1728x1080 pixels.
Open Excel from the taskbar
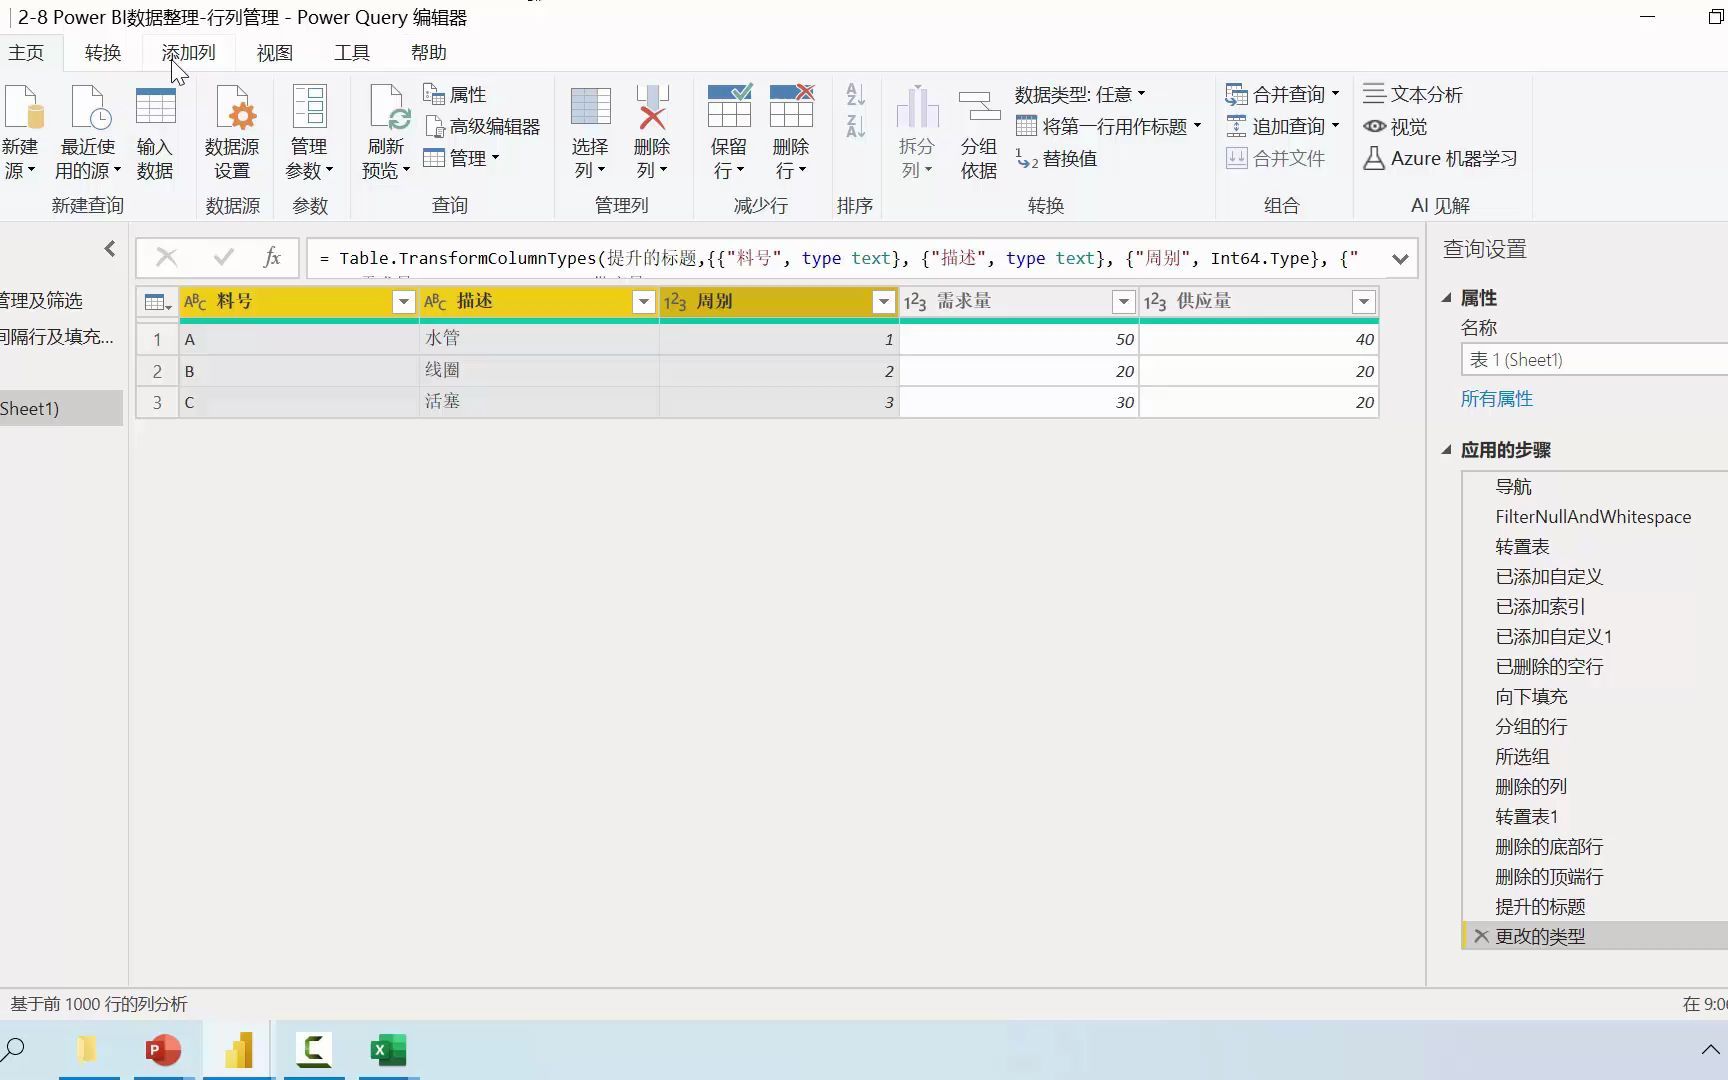pos(388,1050)
